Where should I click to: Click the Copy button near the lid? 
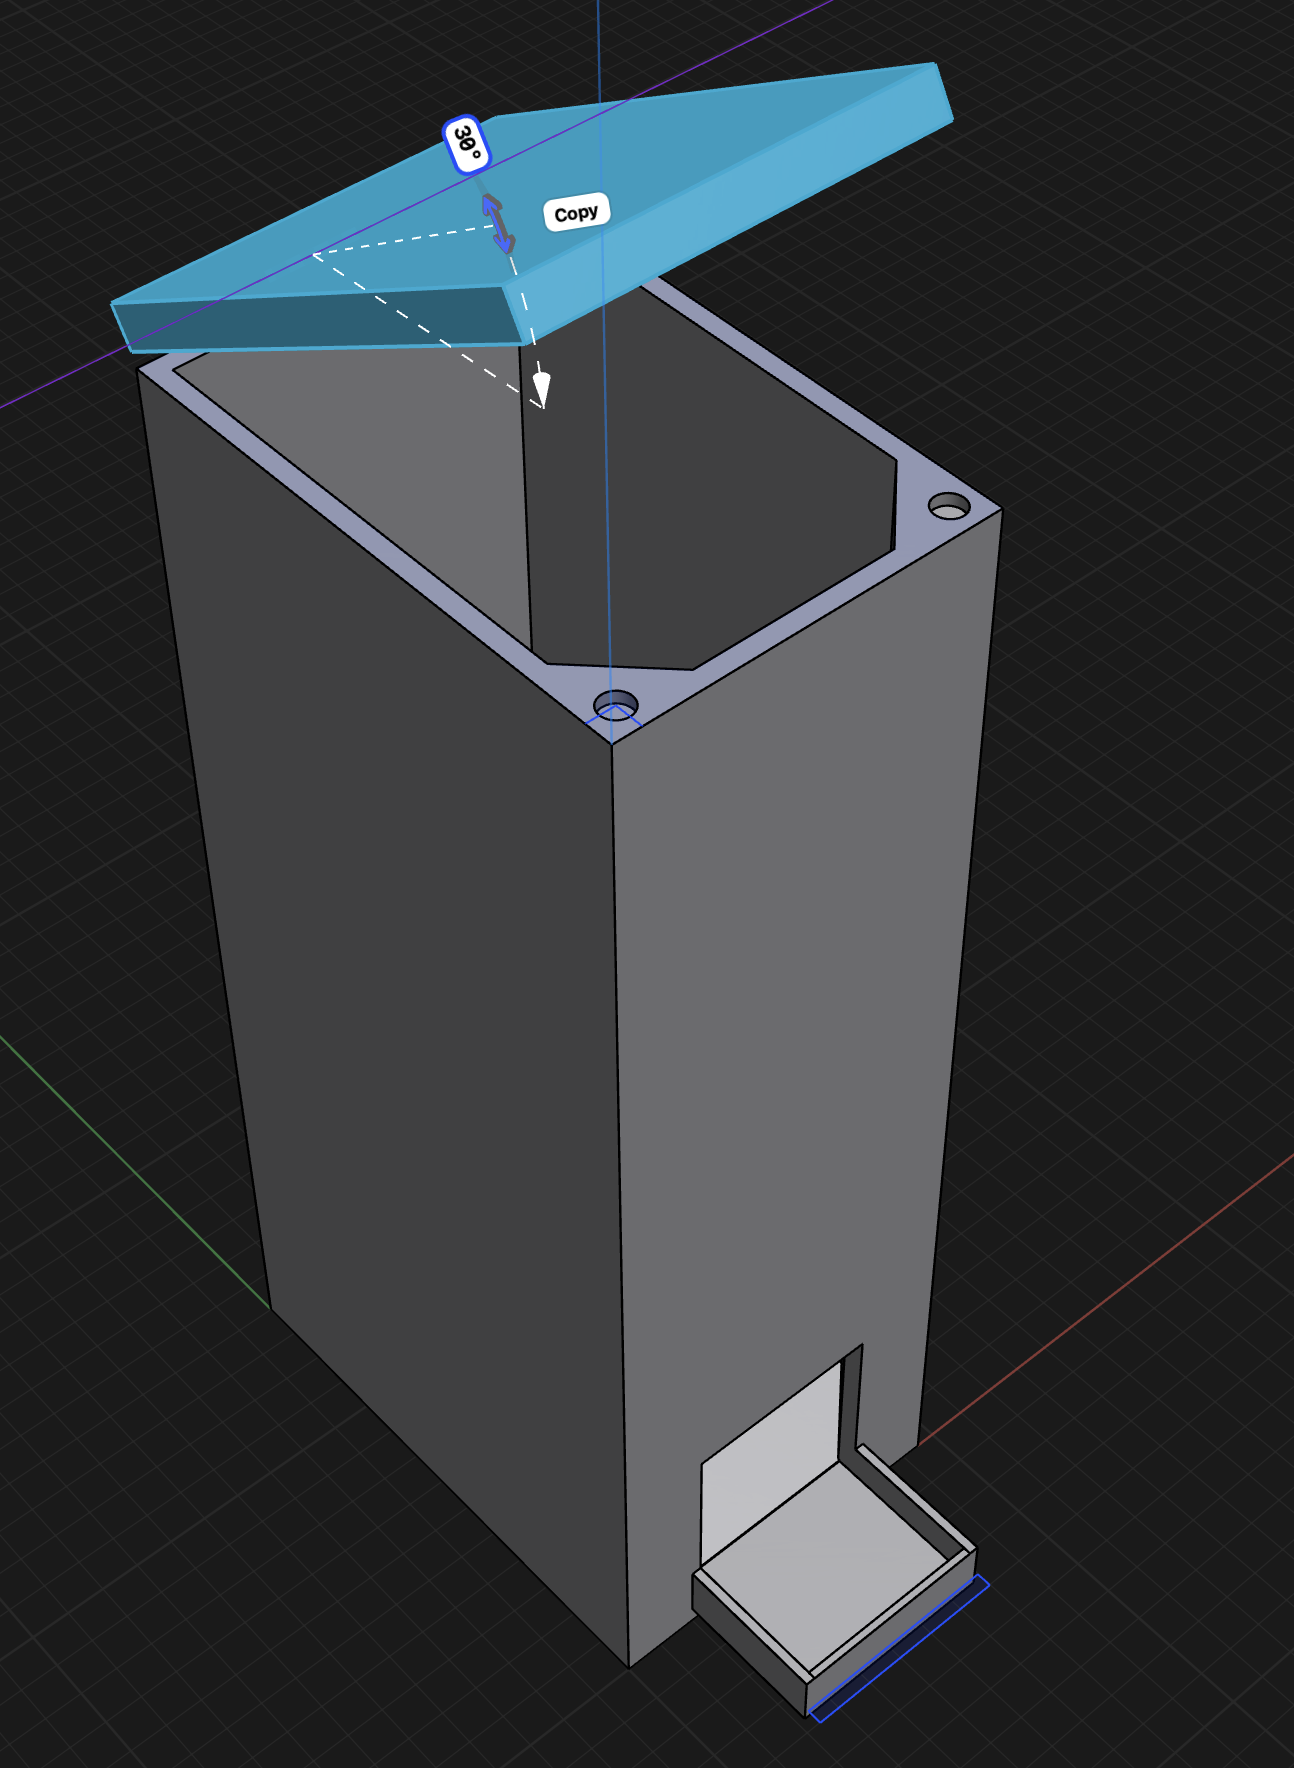[x=576, y=213]
